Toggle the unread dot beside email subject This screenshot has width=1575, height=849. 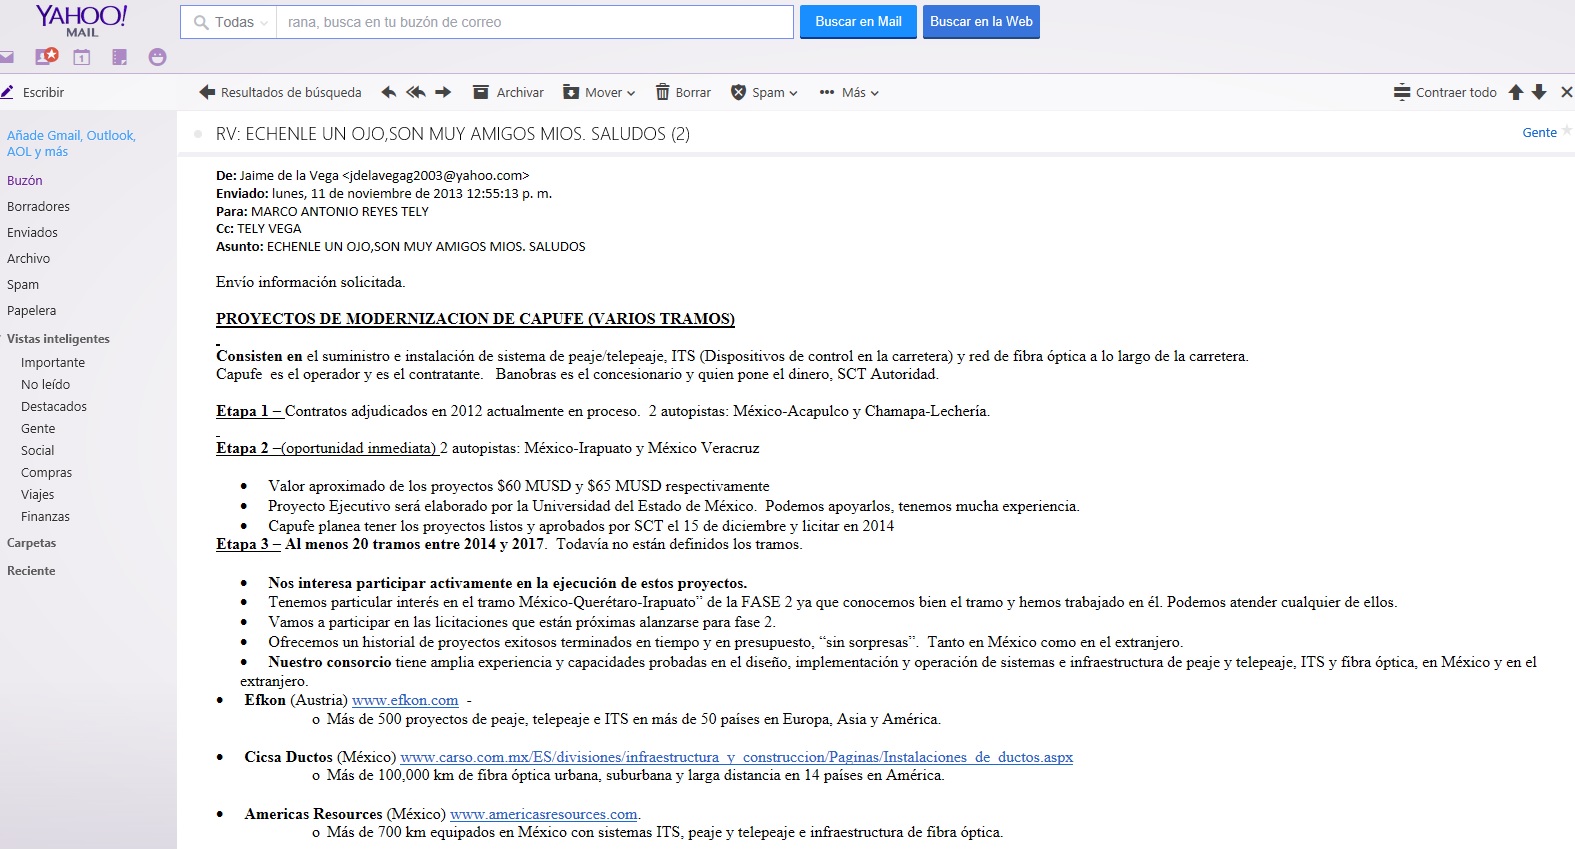pyautogui.click(x=198, y=133)
